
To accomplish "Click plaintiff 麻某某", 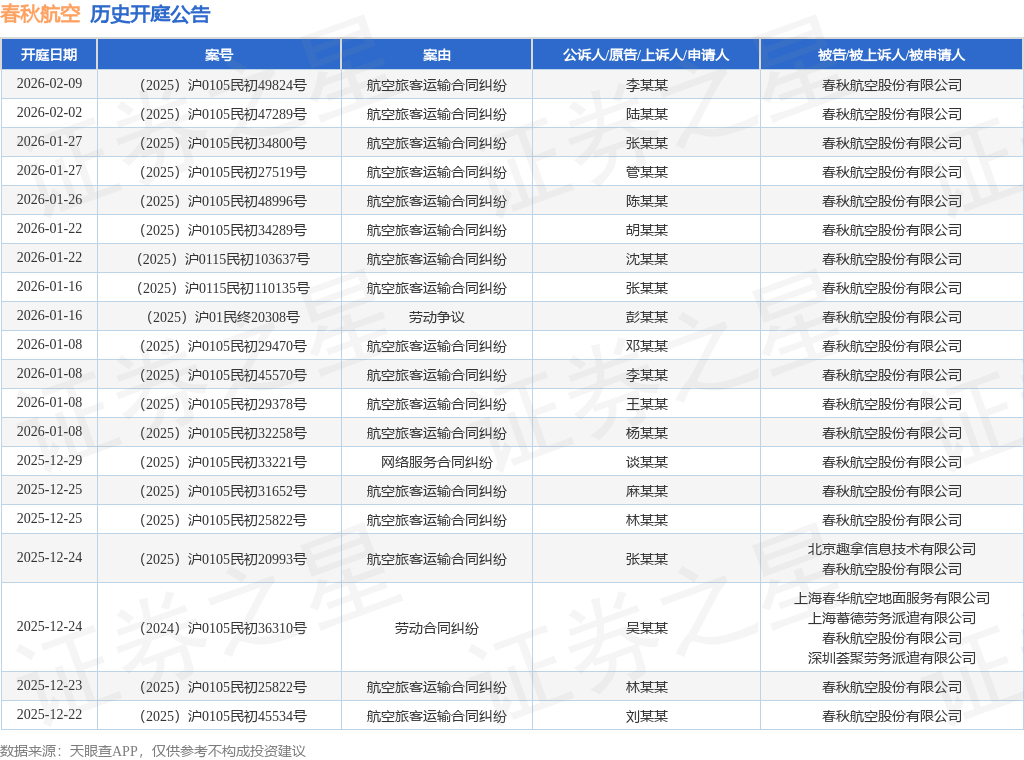I will click(647, 491).
